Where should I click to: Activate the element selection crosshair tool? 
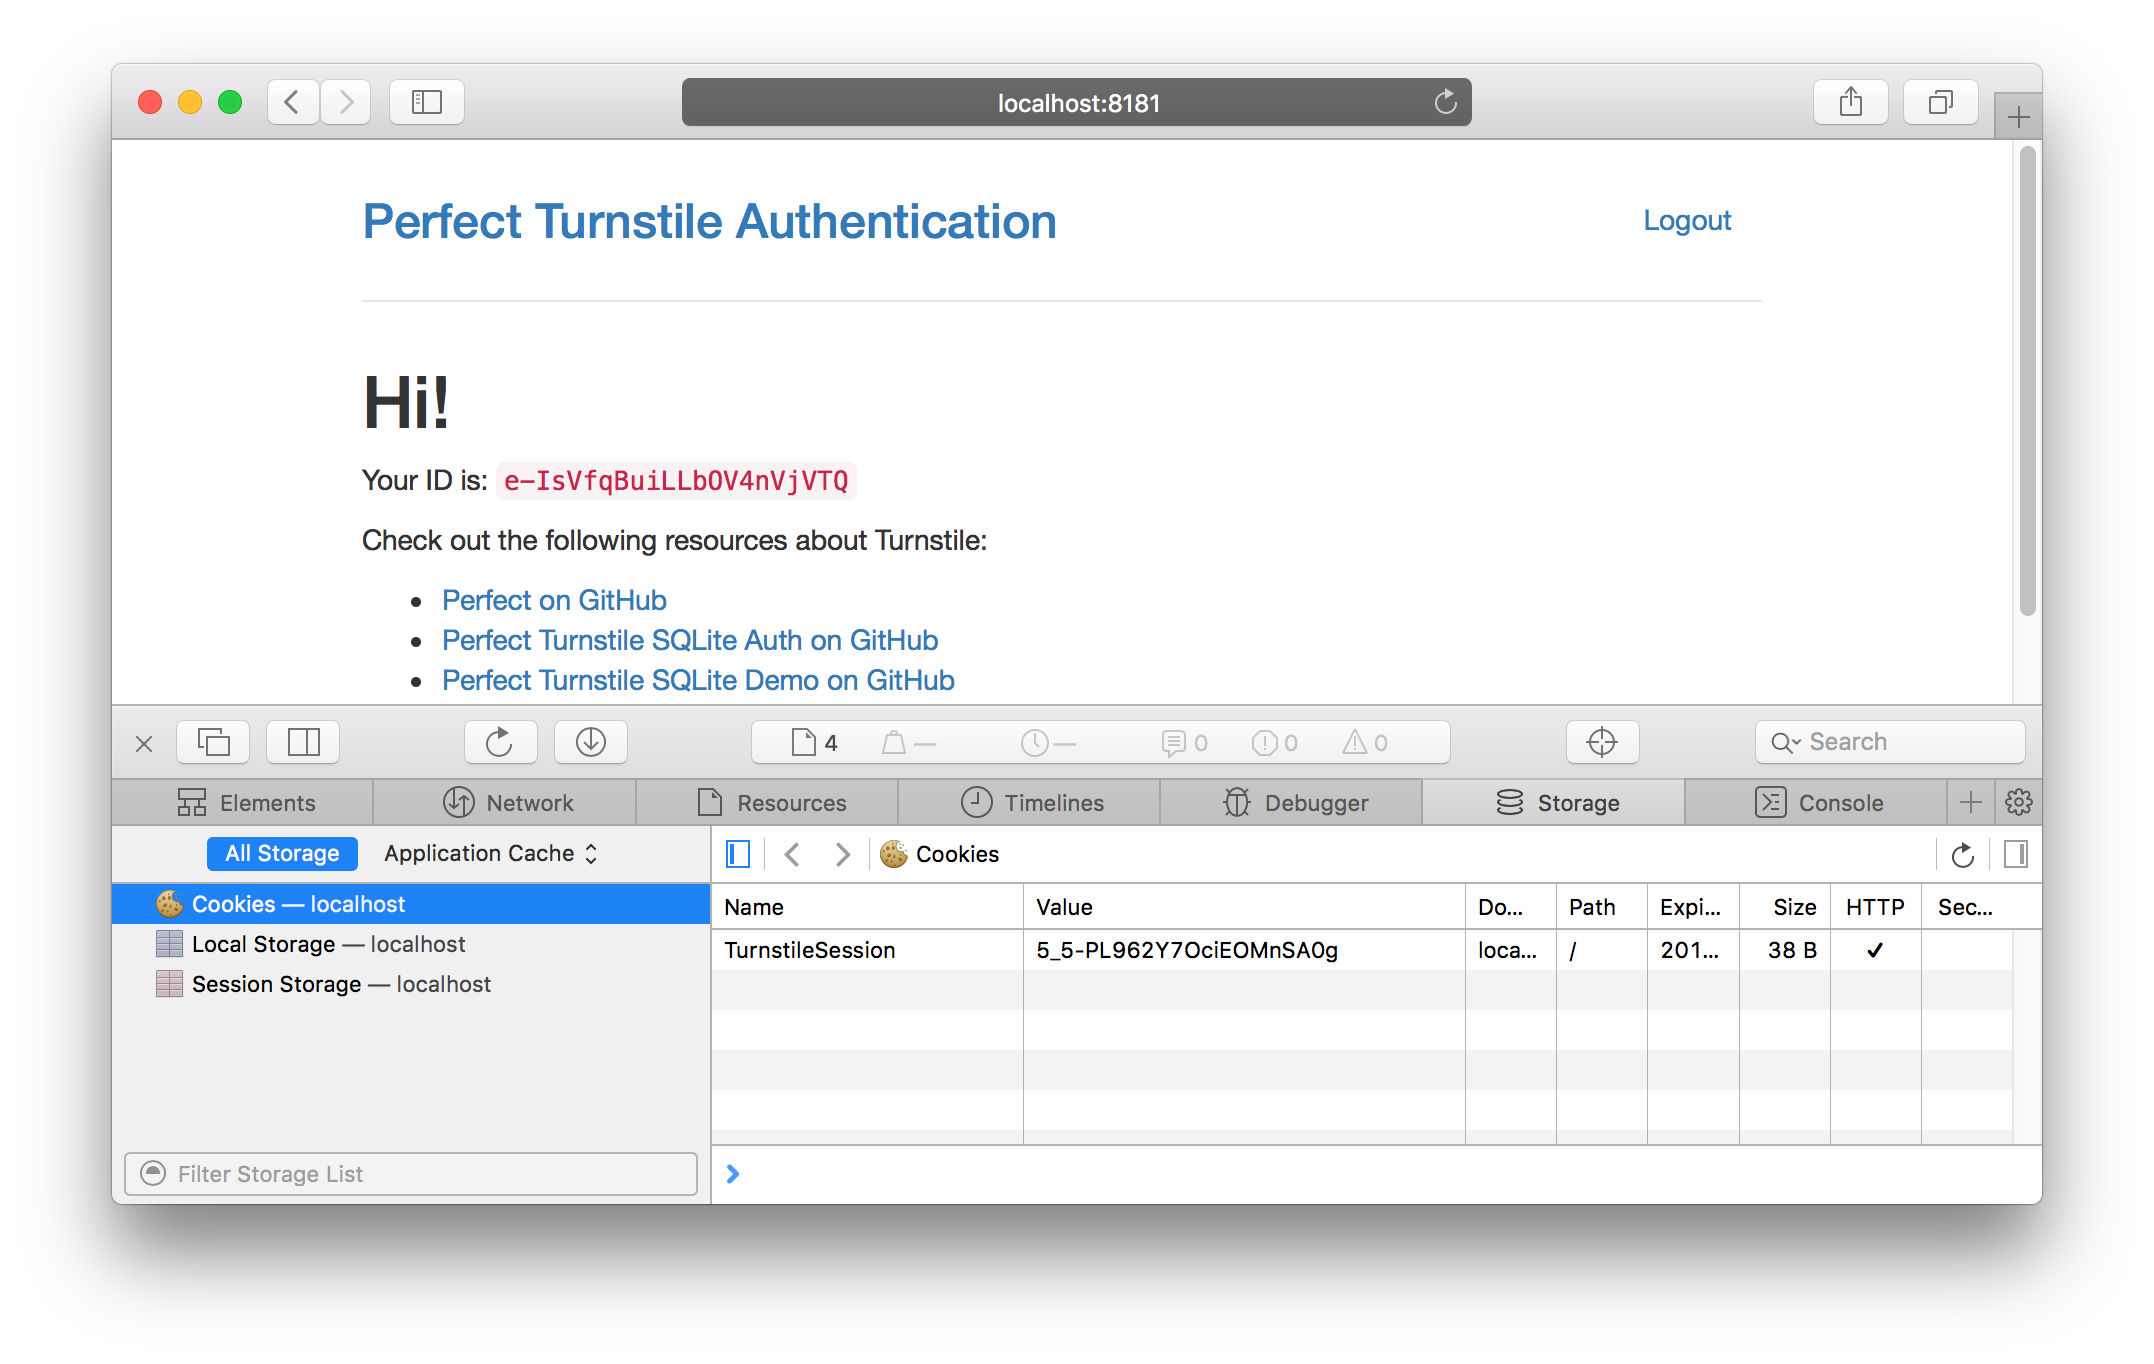1602,742
